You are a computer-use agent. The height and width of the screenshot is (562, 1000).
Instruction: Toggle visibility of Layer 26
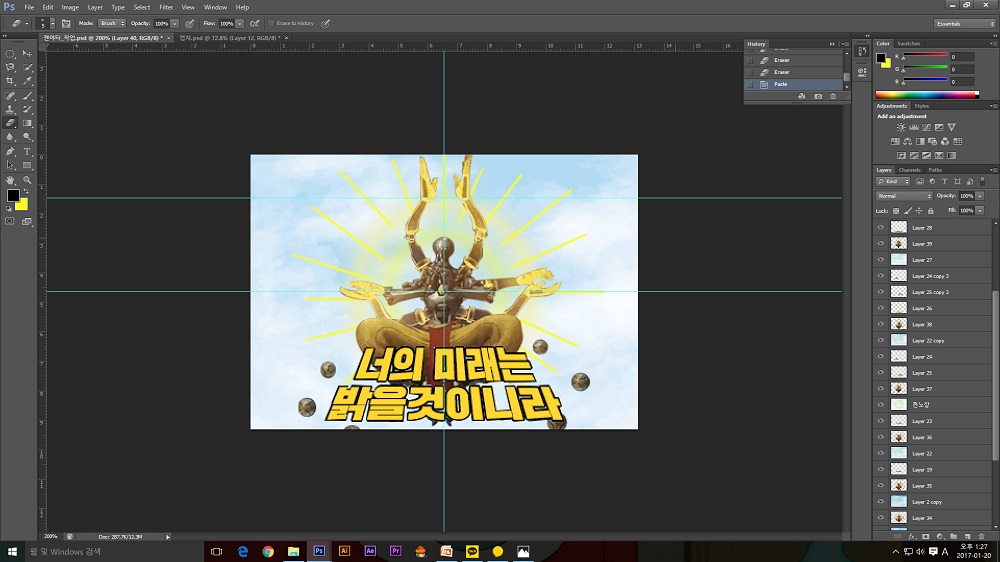(881, 308)
